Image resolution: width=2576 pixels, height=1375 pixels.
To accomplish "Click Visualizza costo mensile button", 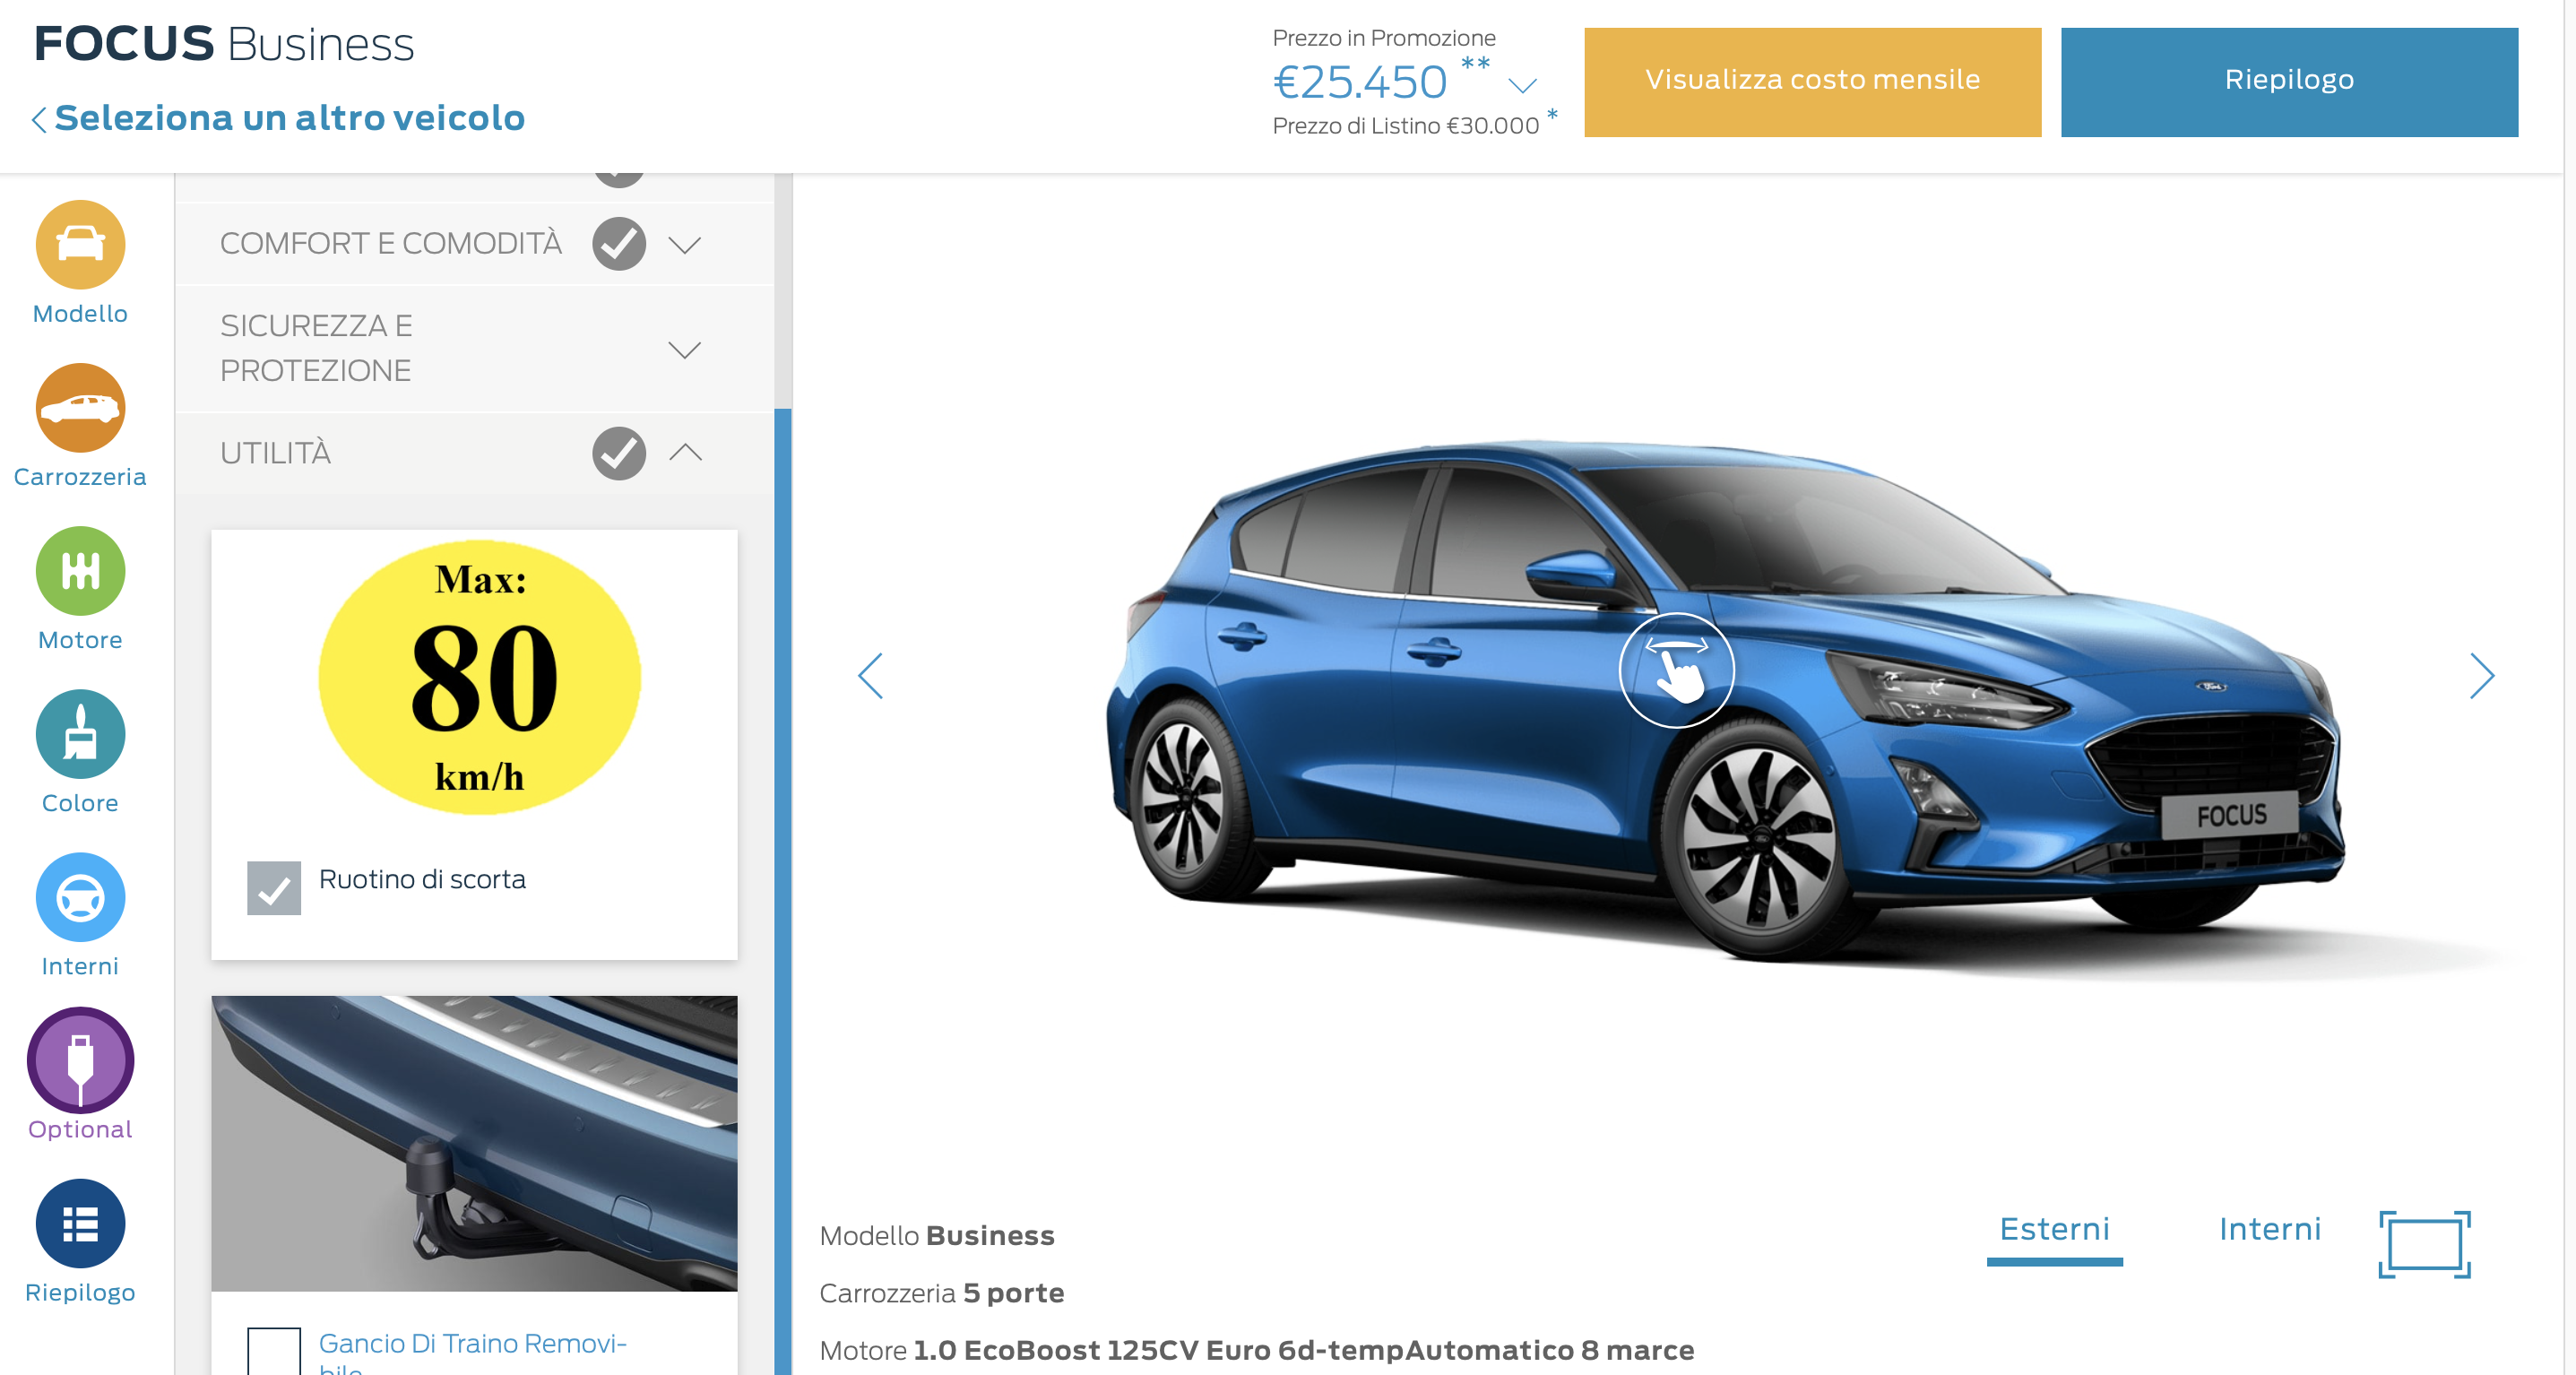I will (x=1812, y=82).
